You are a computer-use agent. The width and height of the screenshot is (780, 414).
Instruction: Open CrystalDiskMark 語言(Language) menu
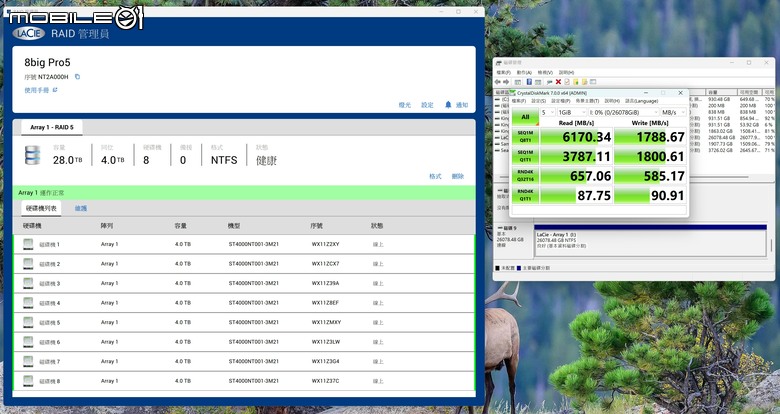pos(641,101)
